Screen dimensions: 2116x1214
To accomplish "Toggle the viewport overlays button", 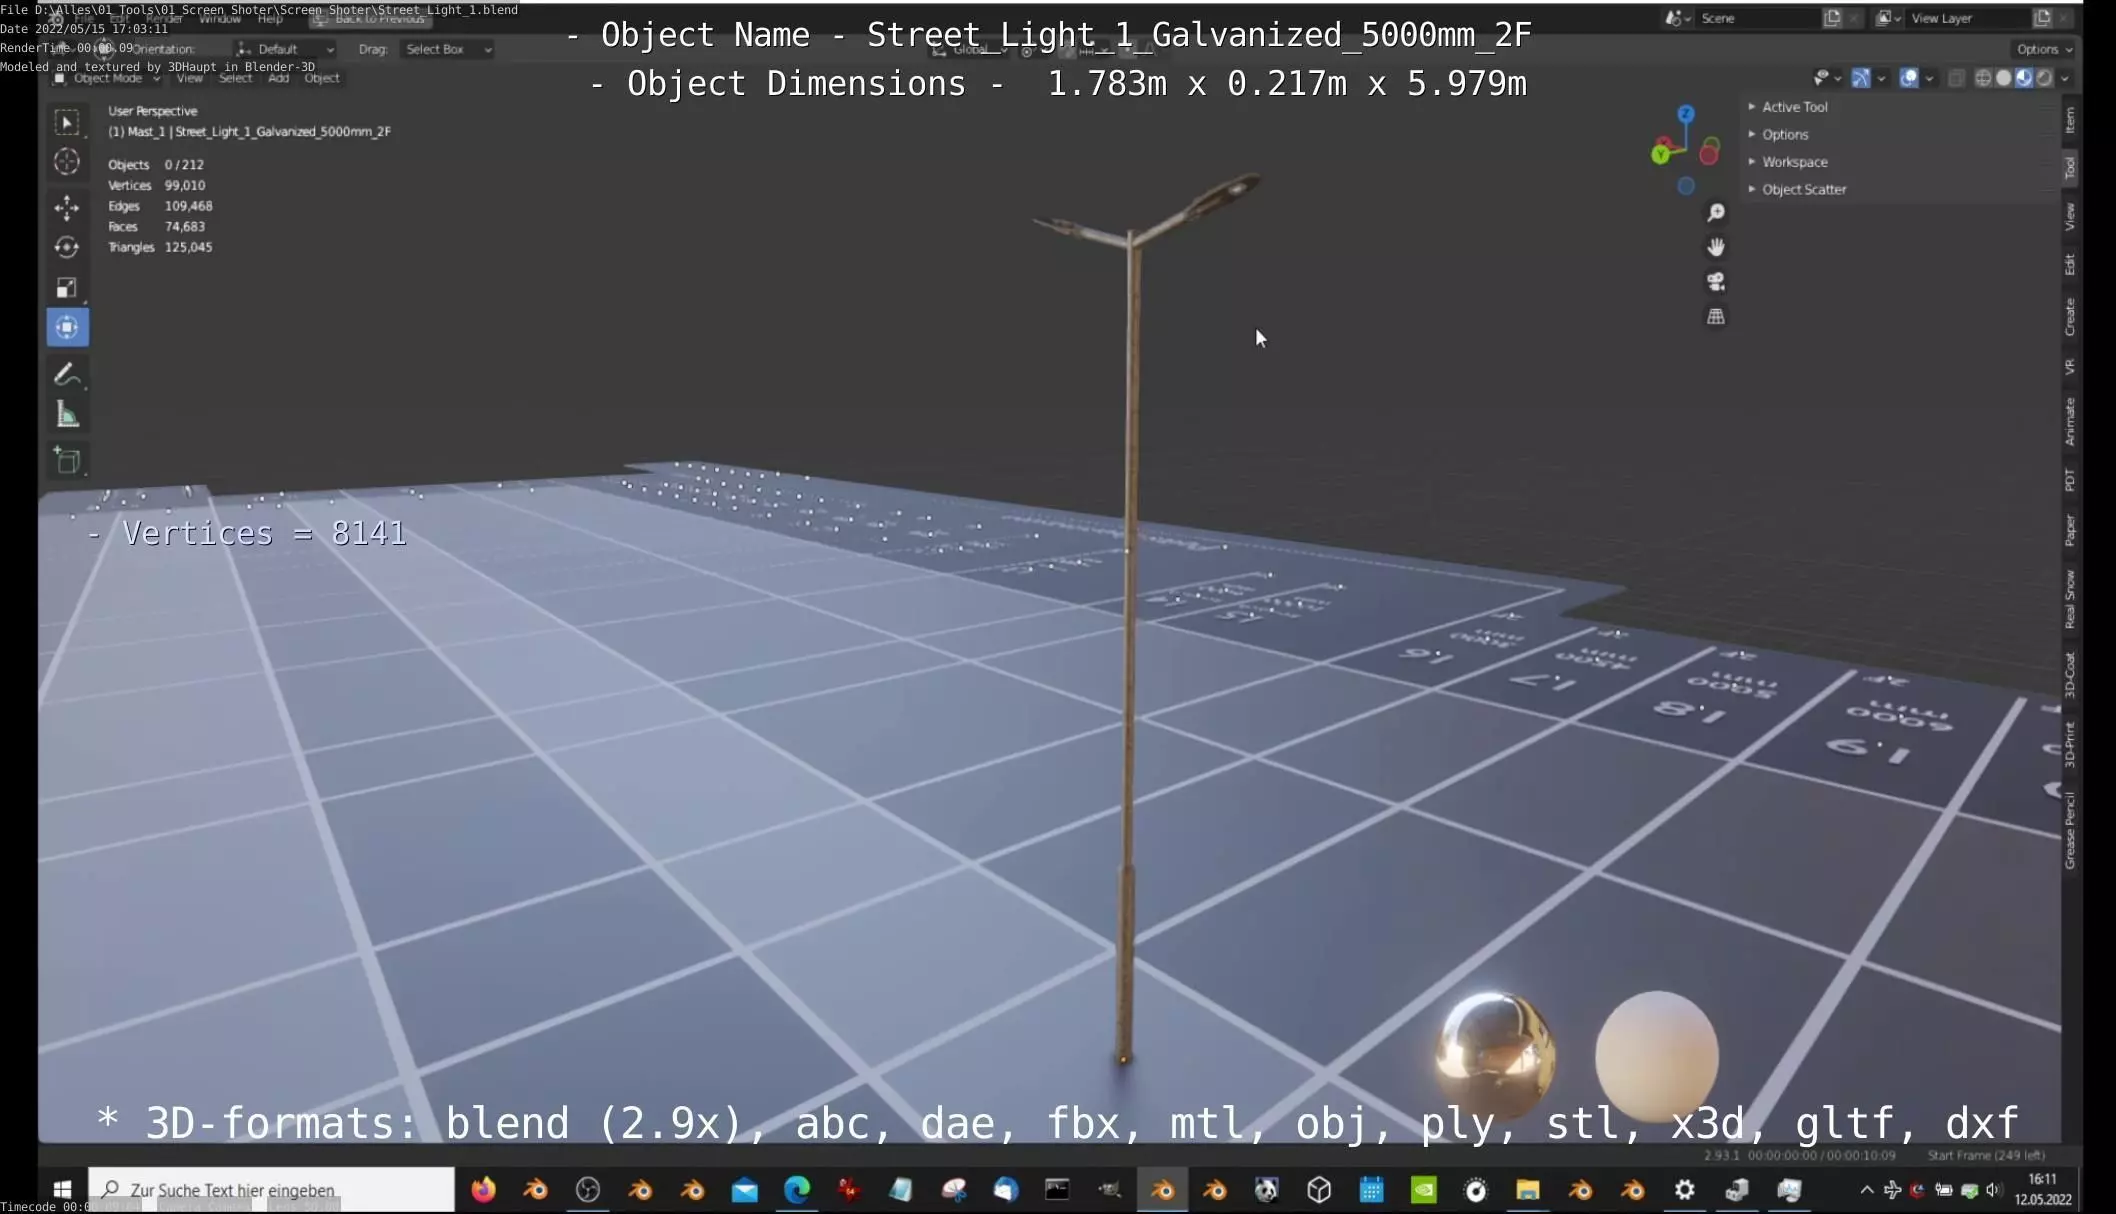I will [1909, 78].
